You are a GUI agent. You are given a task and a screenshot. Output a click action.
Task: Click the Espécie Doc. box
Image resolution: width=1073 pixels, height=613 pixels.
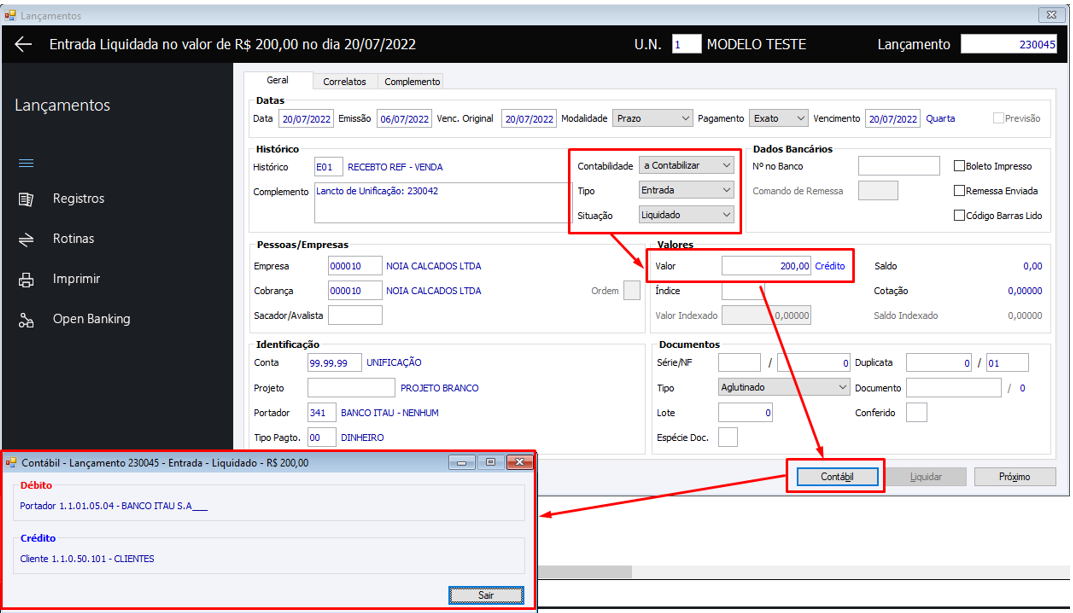pyautogui.click(x=728, y=437)
